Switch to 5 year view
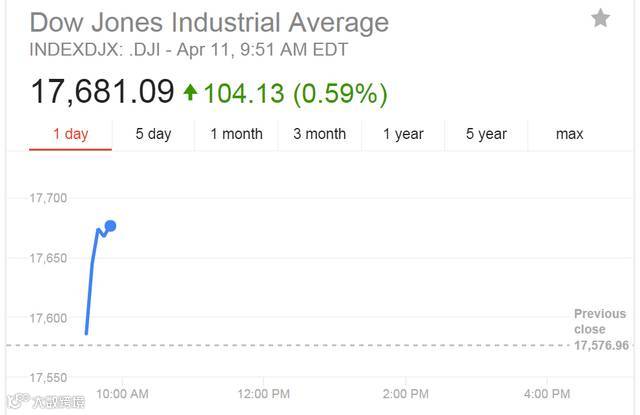The height and width of the screenshot is (415, 640). click(487, 134)
